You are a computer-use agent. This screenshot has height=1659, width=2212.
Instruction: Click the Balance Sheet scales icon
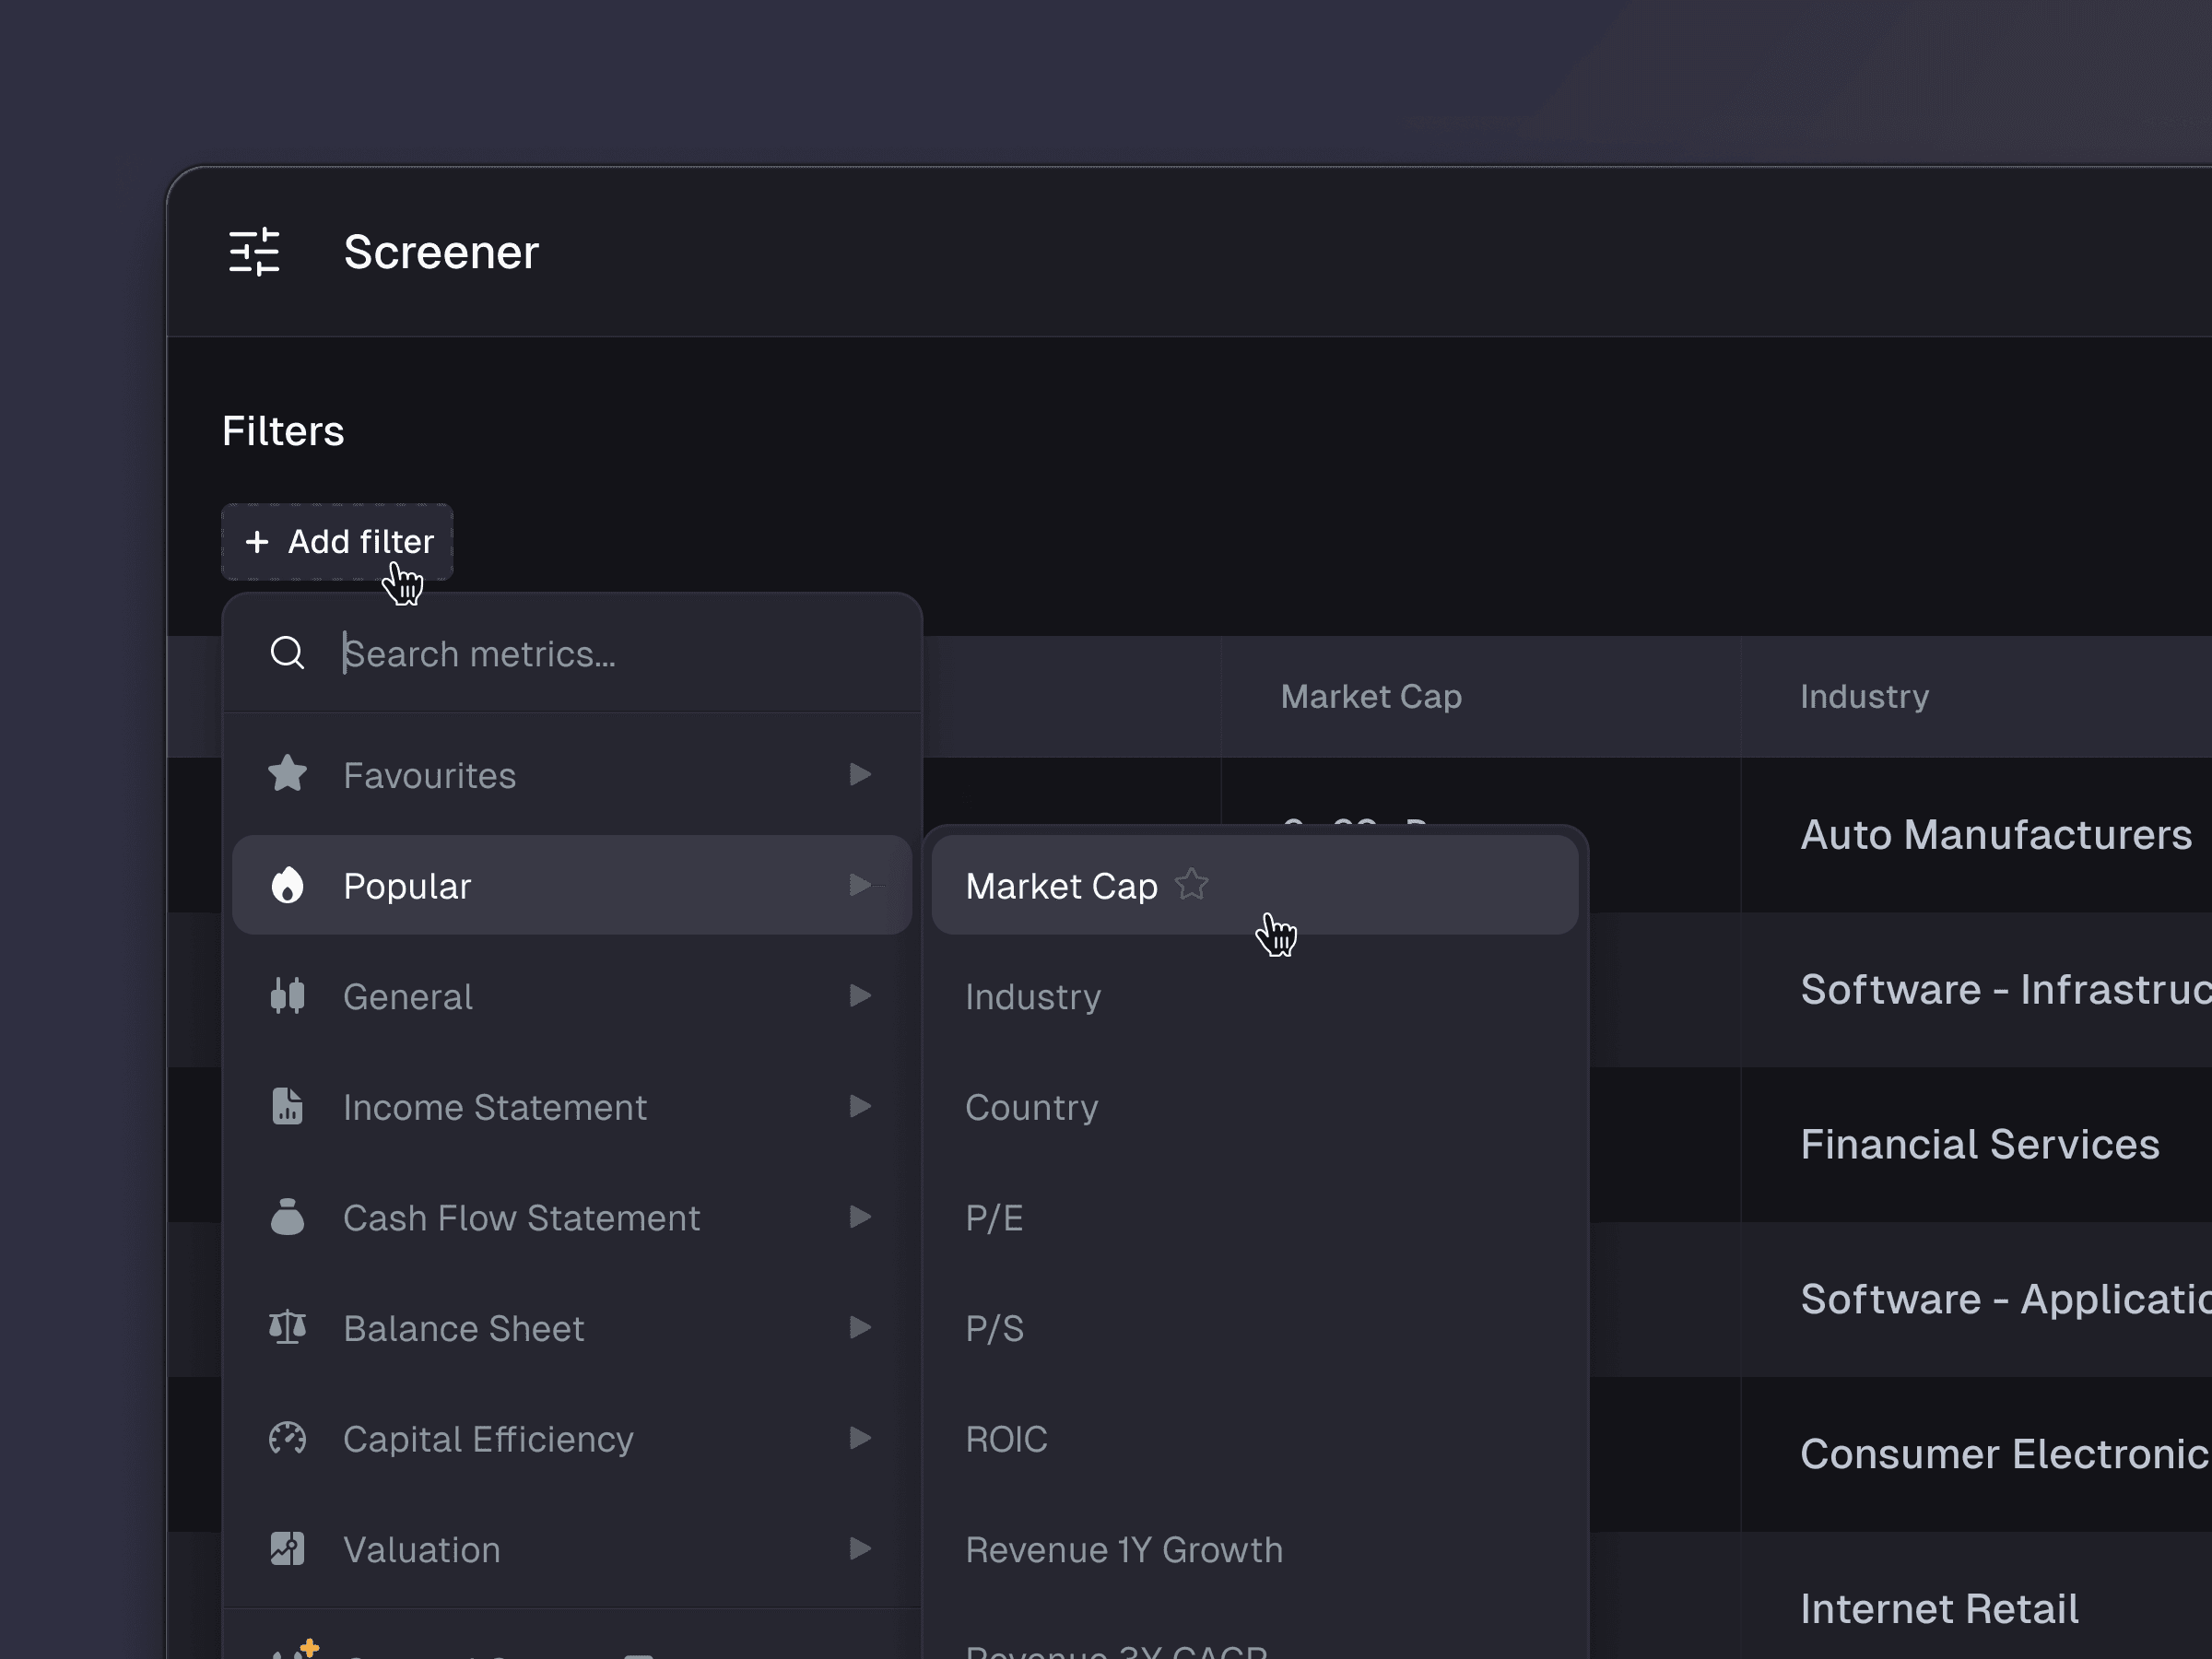point(287,1327)
